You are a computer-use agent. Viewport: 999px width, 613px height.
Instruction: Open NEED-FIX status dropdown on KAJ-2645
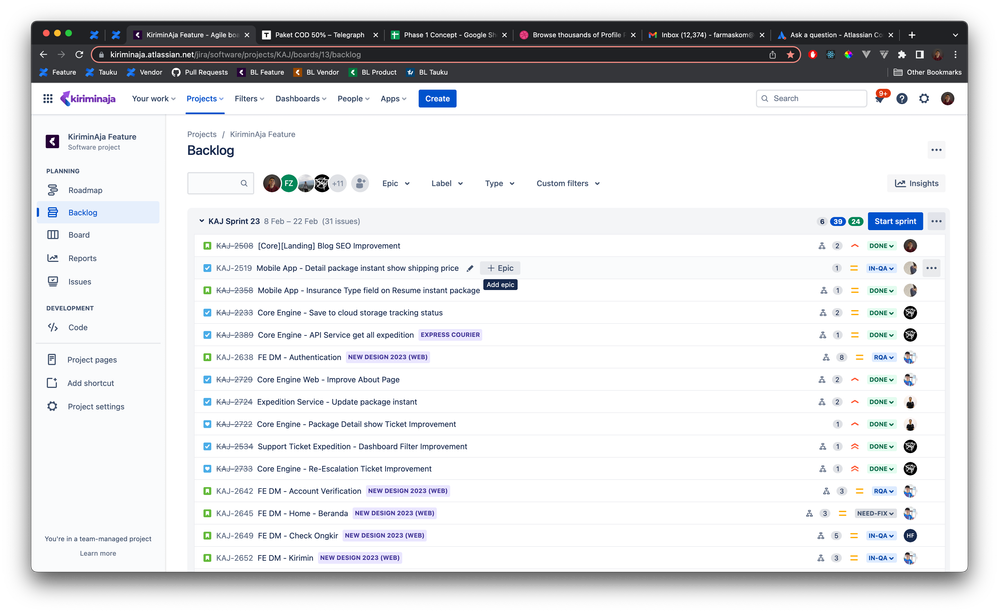[x=875, y=514]
